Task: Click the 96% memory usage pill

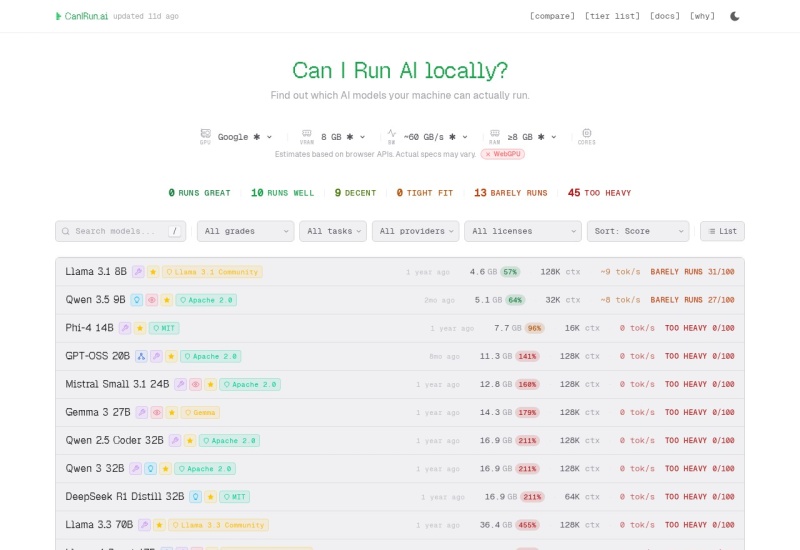Action: coord(534,328)
